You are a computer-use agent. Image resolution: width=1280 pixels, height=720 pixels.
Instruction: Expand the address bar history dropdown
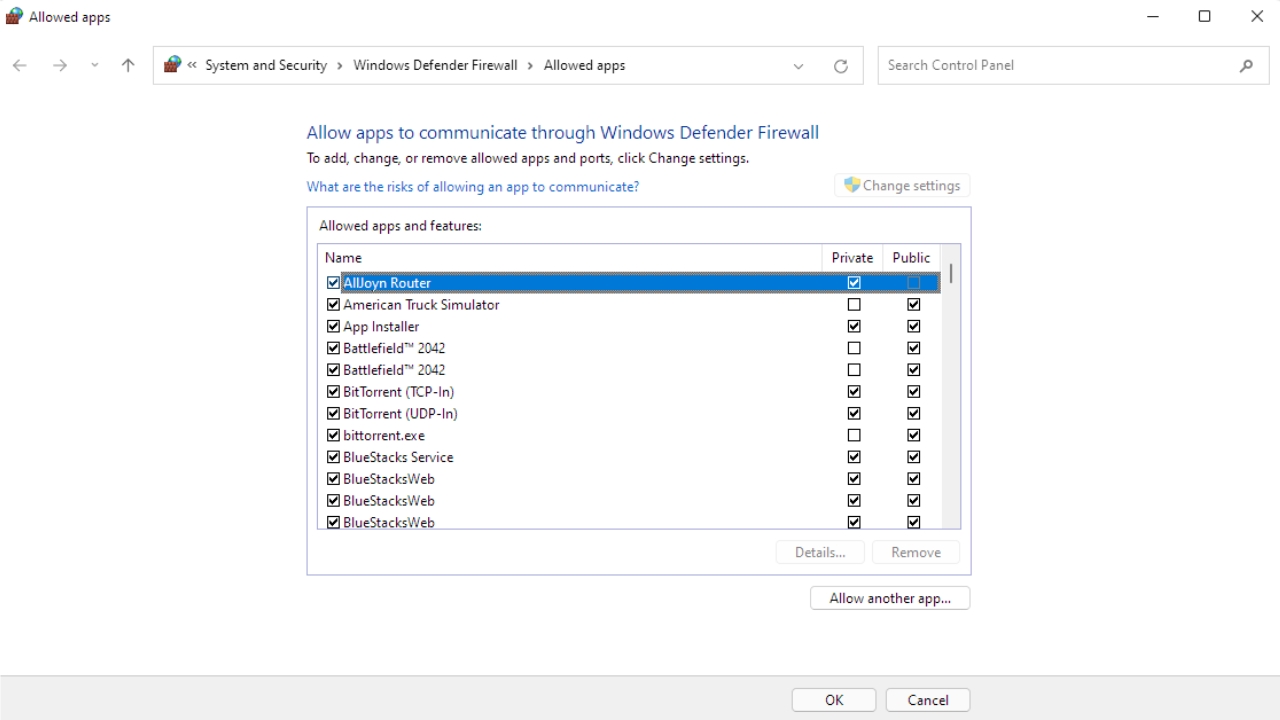798,66
